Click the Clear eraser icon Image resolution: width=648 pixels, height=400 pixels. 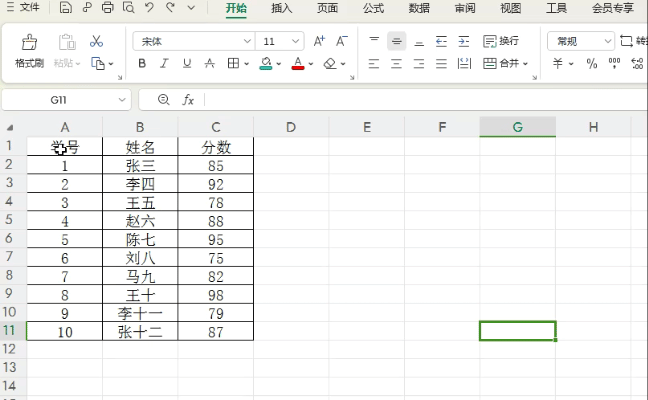(x=330, y=63)
